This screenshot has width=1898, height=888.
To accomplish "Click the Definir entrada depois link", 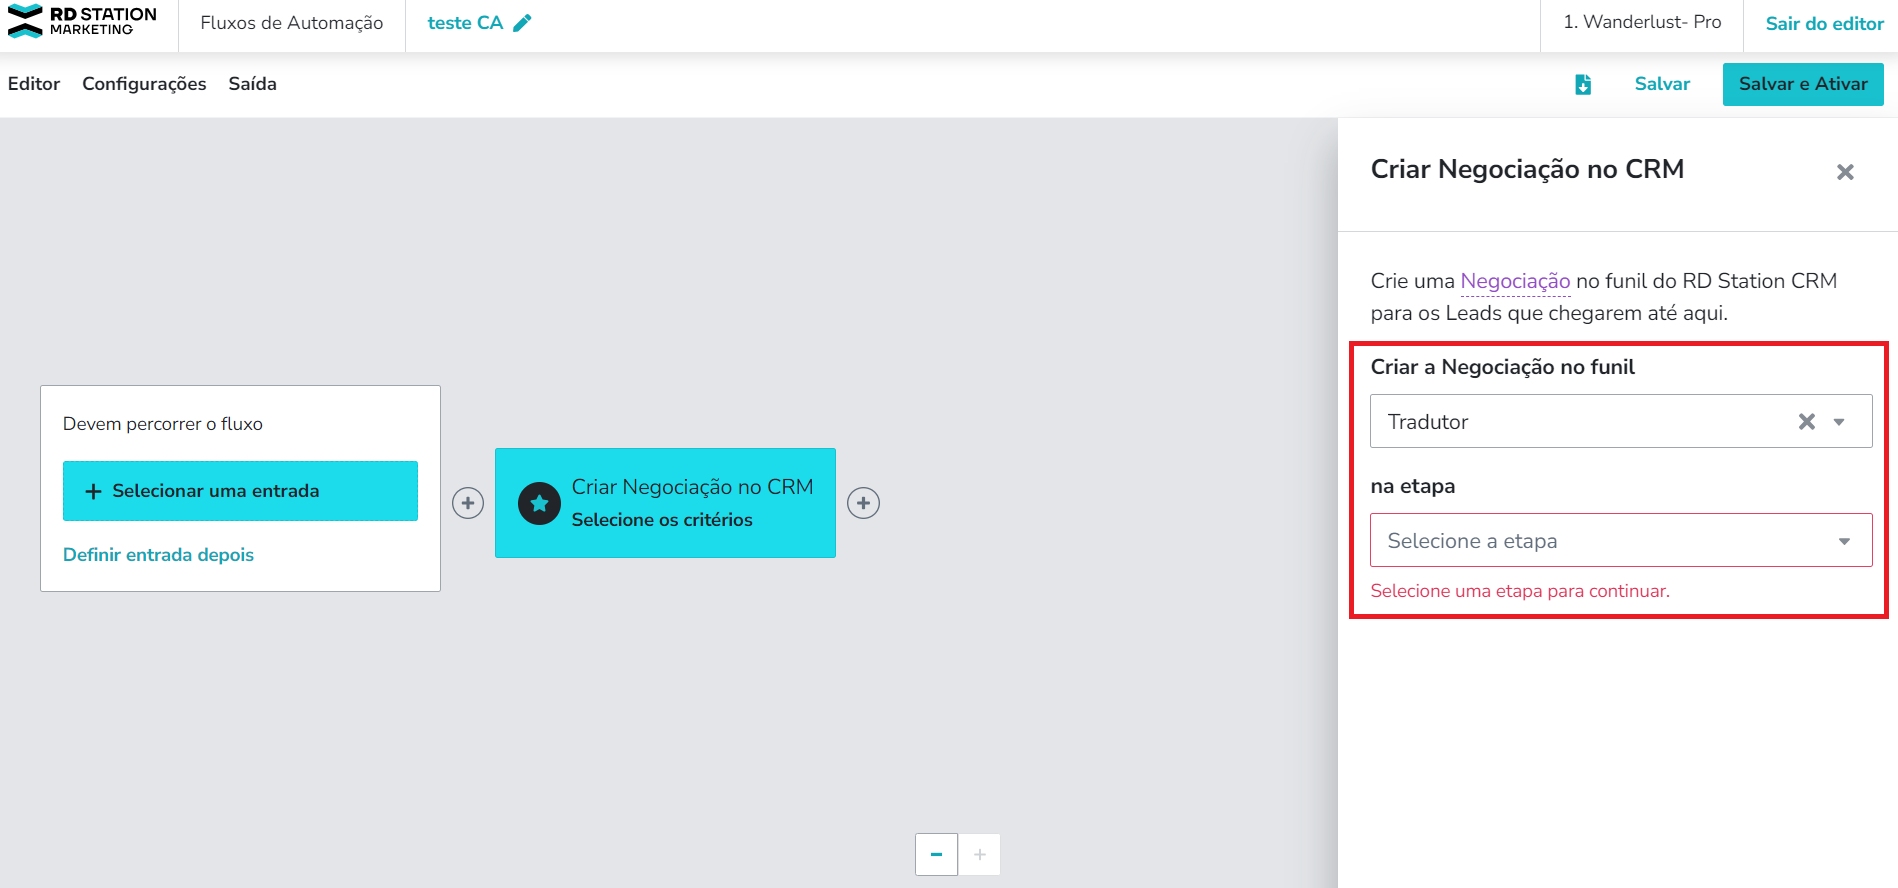I will (158, 555).
